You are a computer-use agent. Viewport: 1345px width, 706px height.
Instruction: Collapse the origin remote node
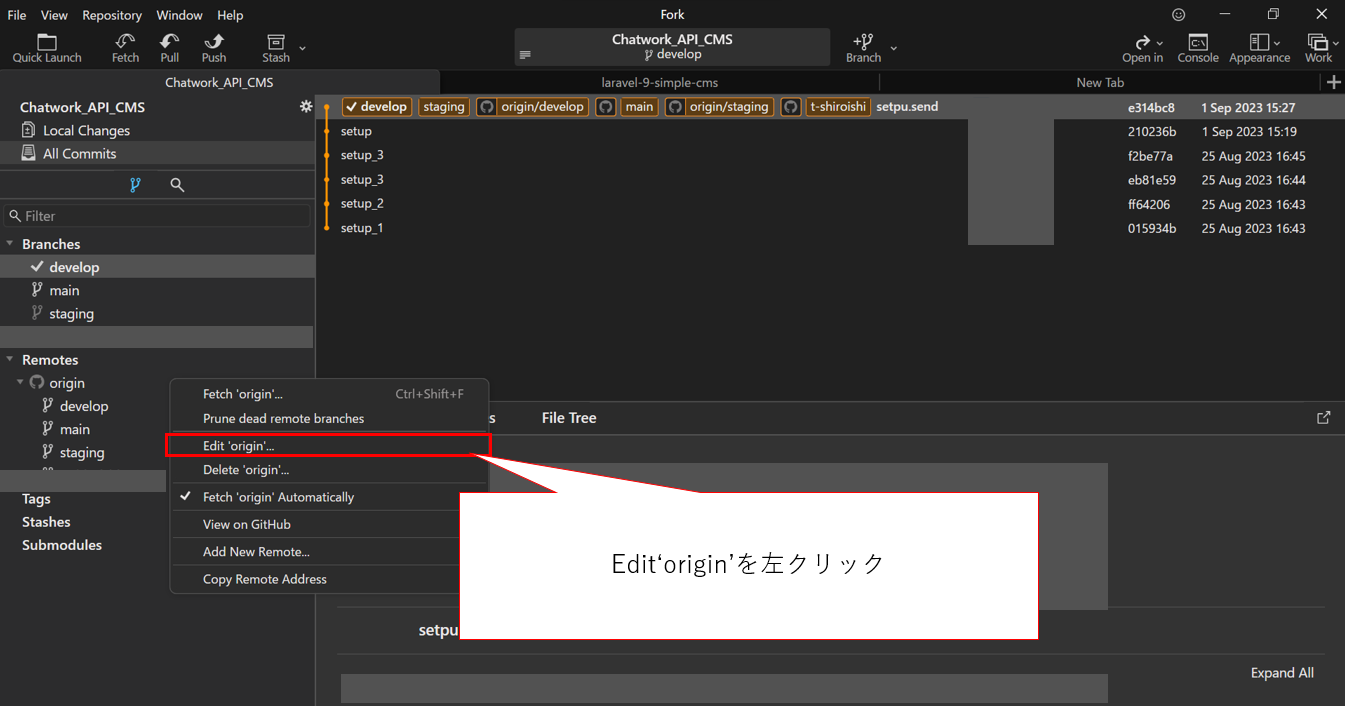21,383
